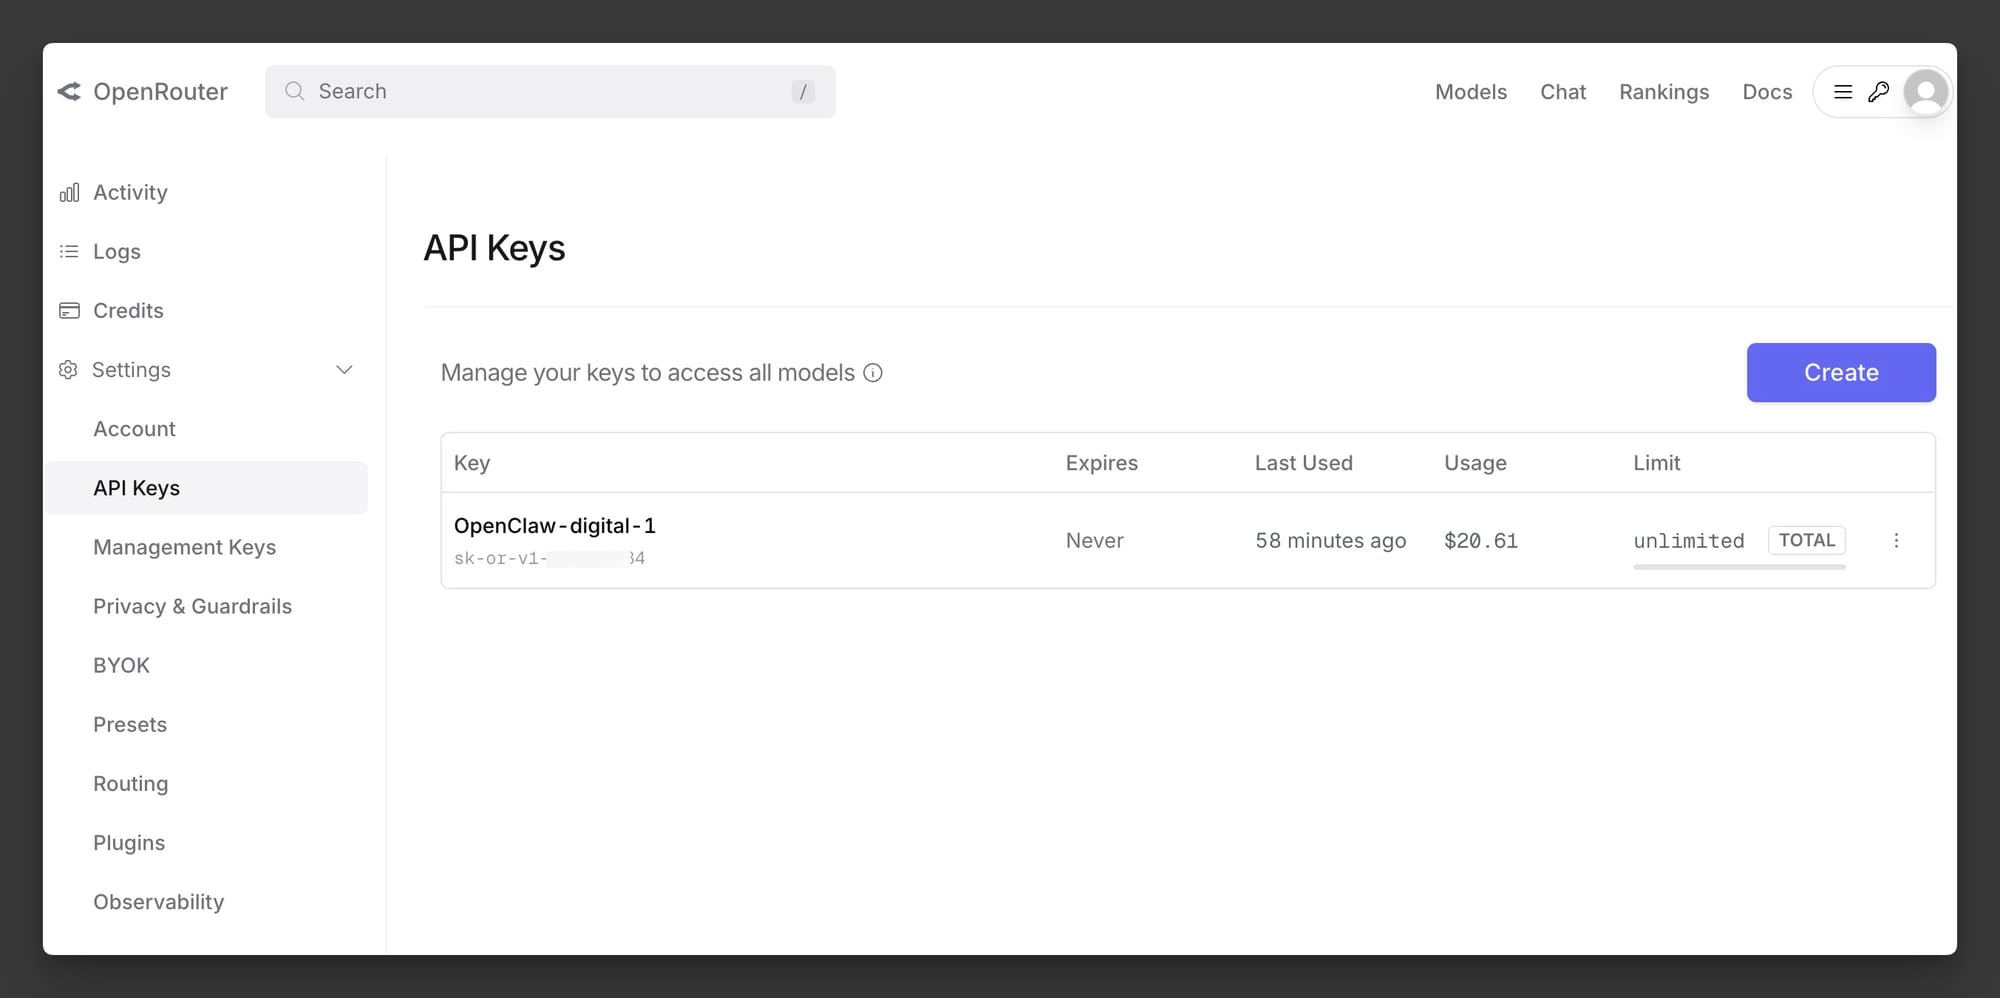Click the OpenRouter logo icon
2000x998 pixels.
click(x=69, y=92)
